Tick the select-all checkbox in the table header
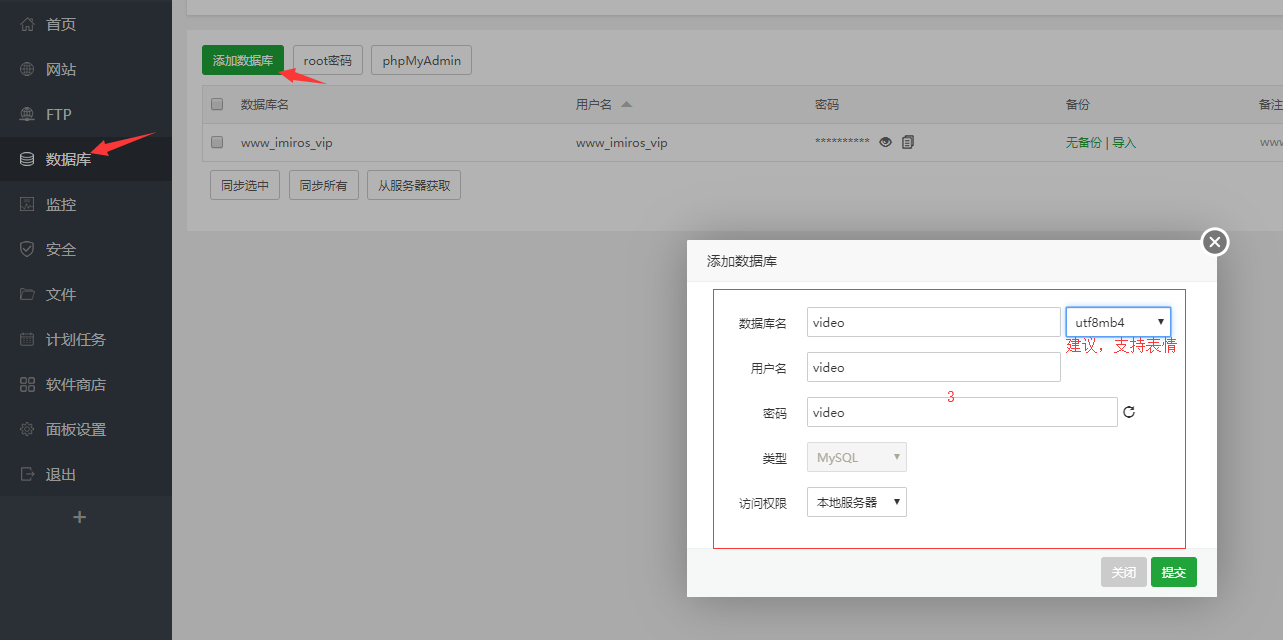 tap(217, 104)
